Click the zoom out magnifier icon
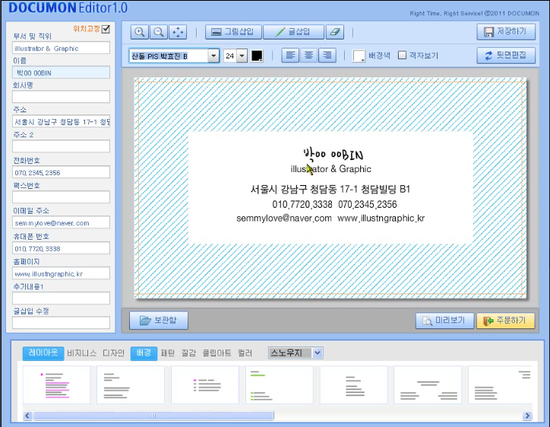This screenshot has width=550, height=427. coord(159,32)
